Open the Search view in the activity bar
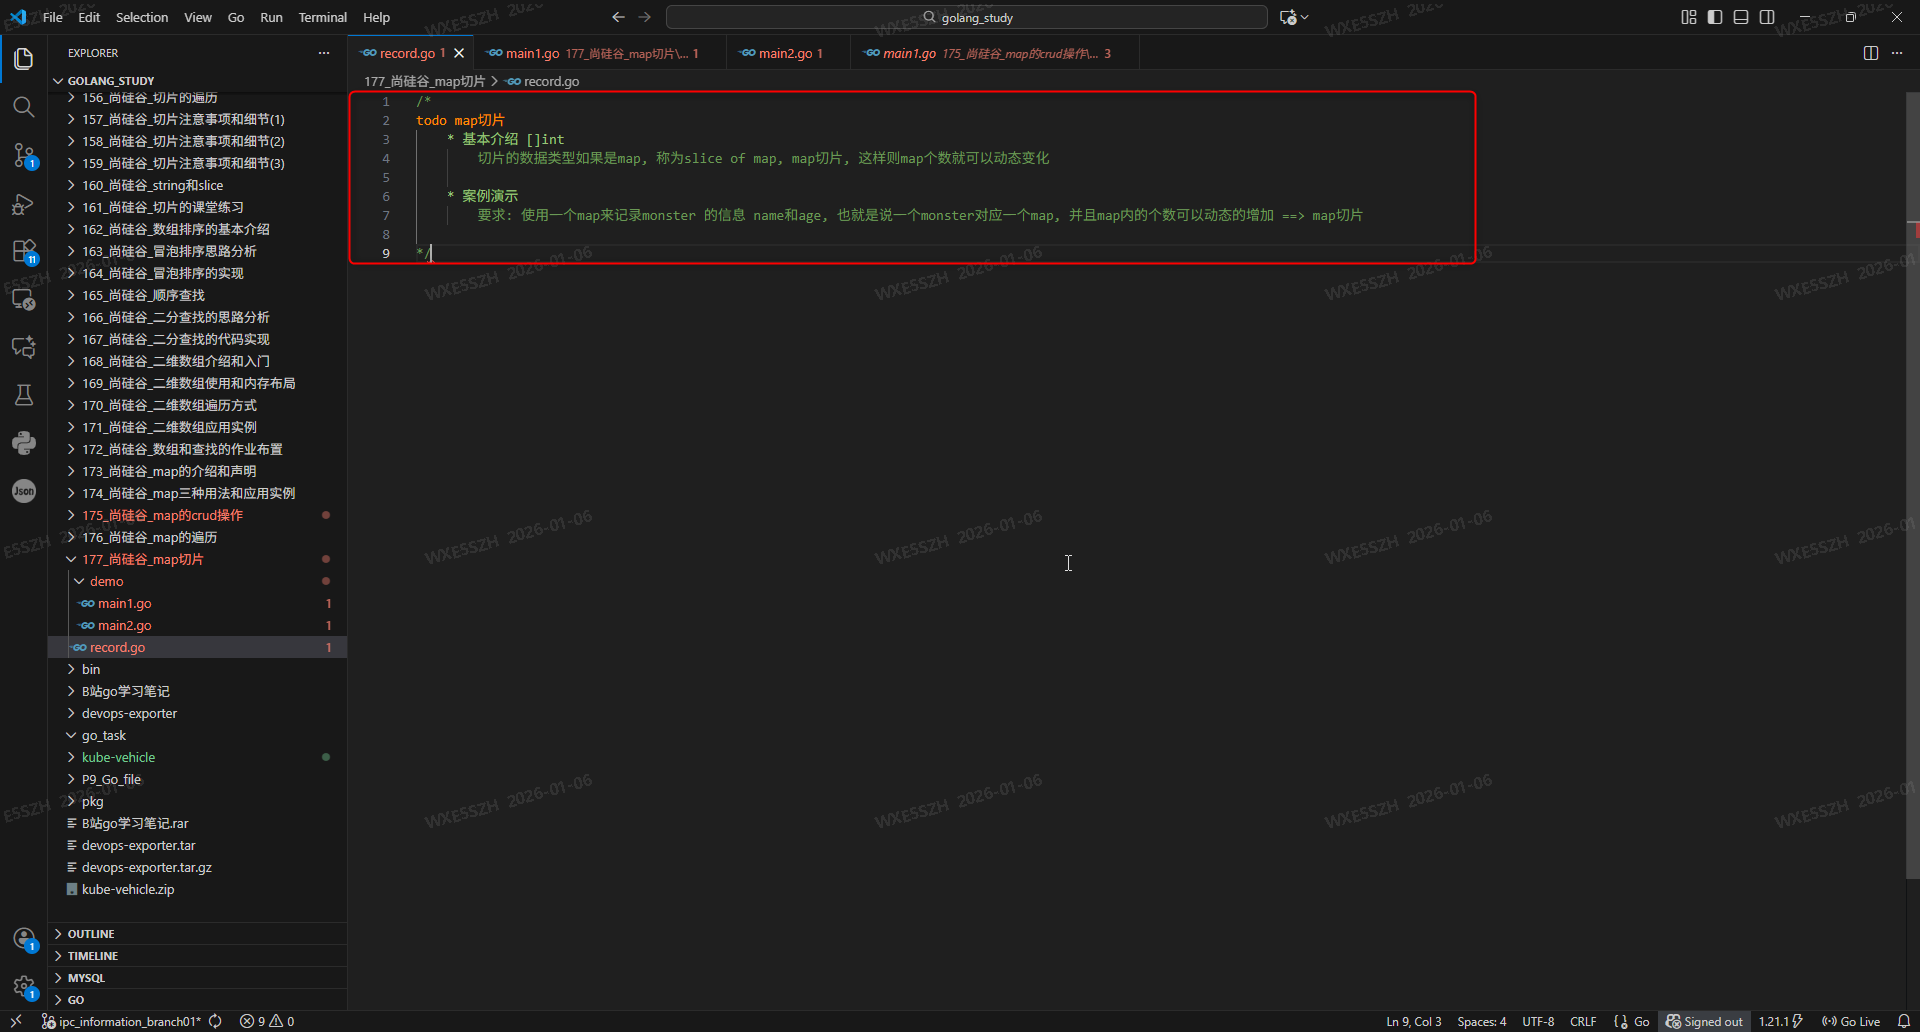This screenshot has height=1032, width=1920. point(24,107)
